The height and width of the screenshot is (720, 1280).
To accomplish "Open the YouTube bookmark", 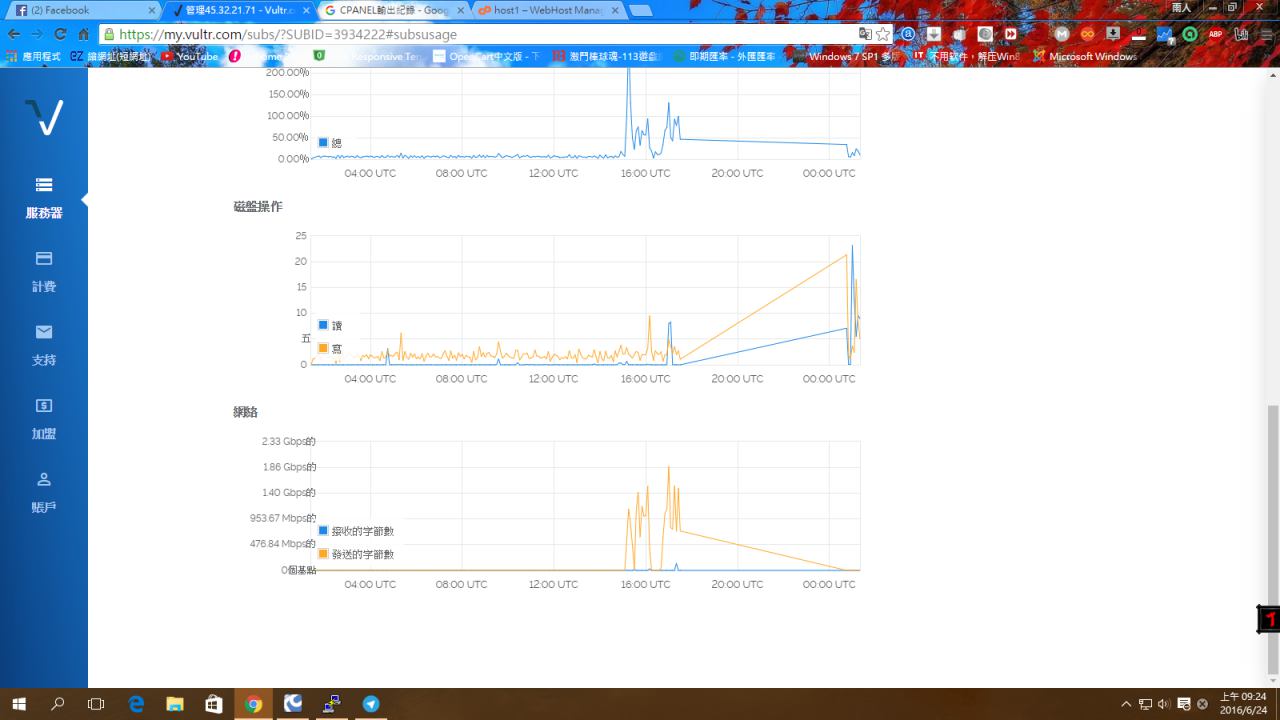I will pyautogui.click(x=190, y=57).
